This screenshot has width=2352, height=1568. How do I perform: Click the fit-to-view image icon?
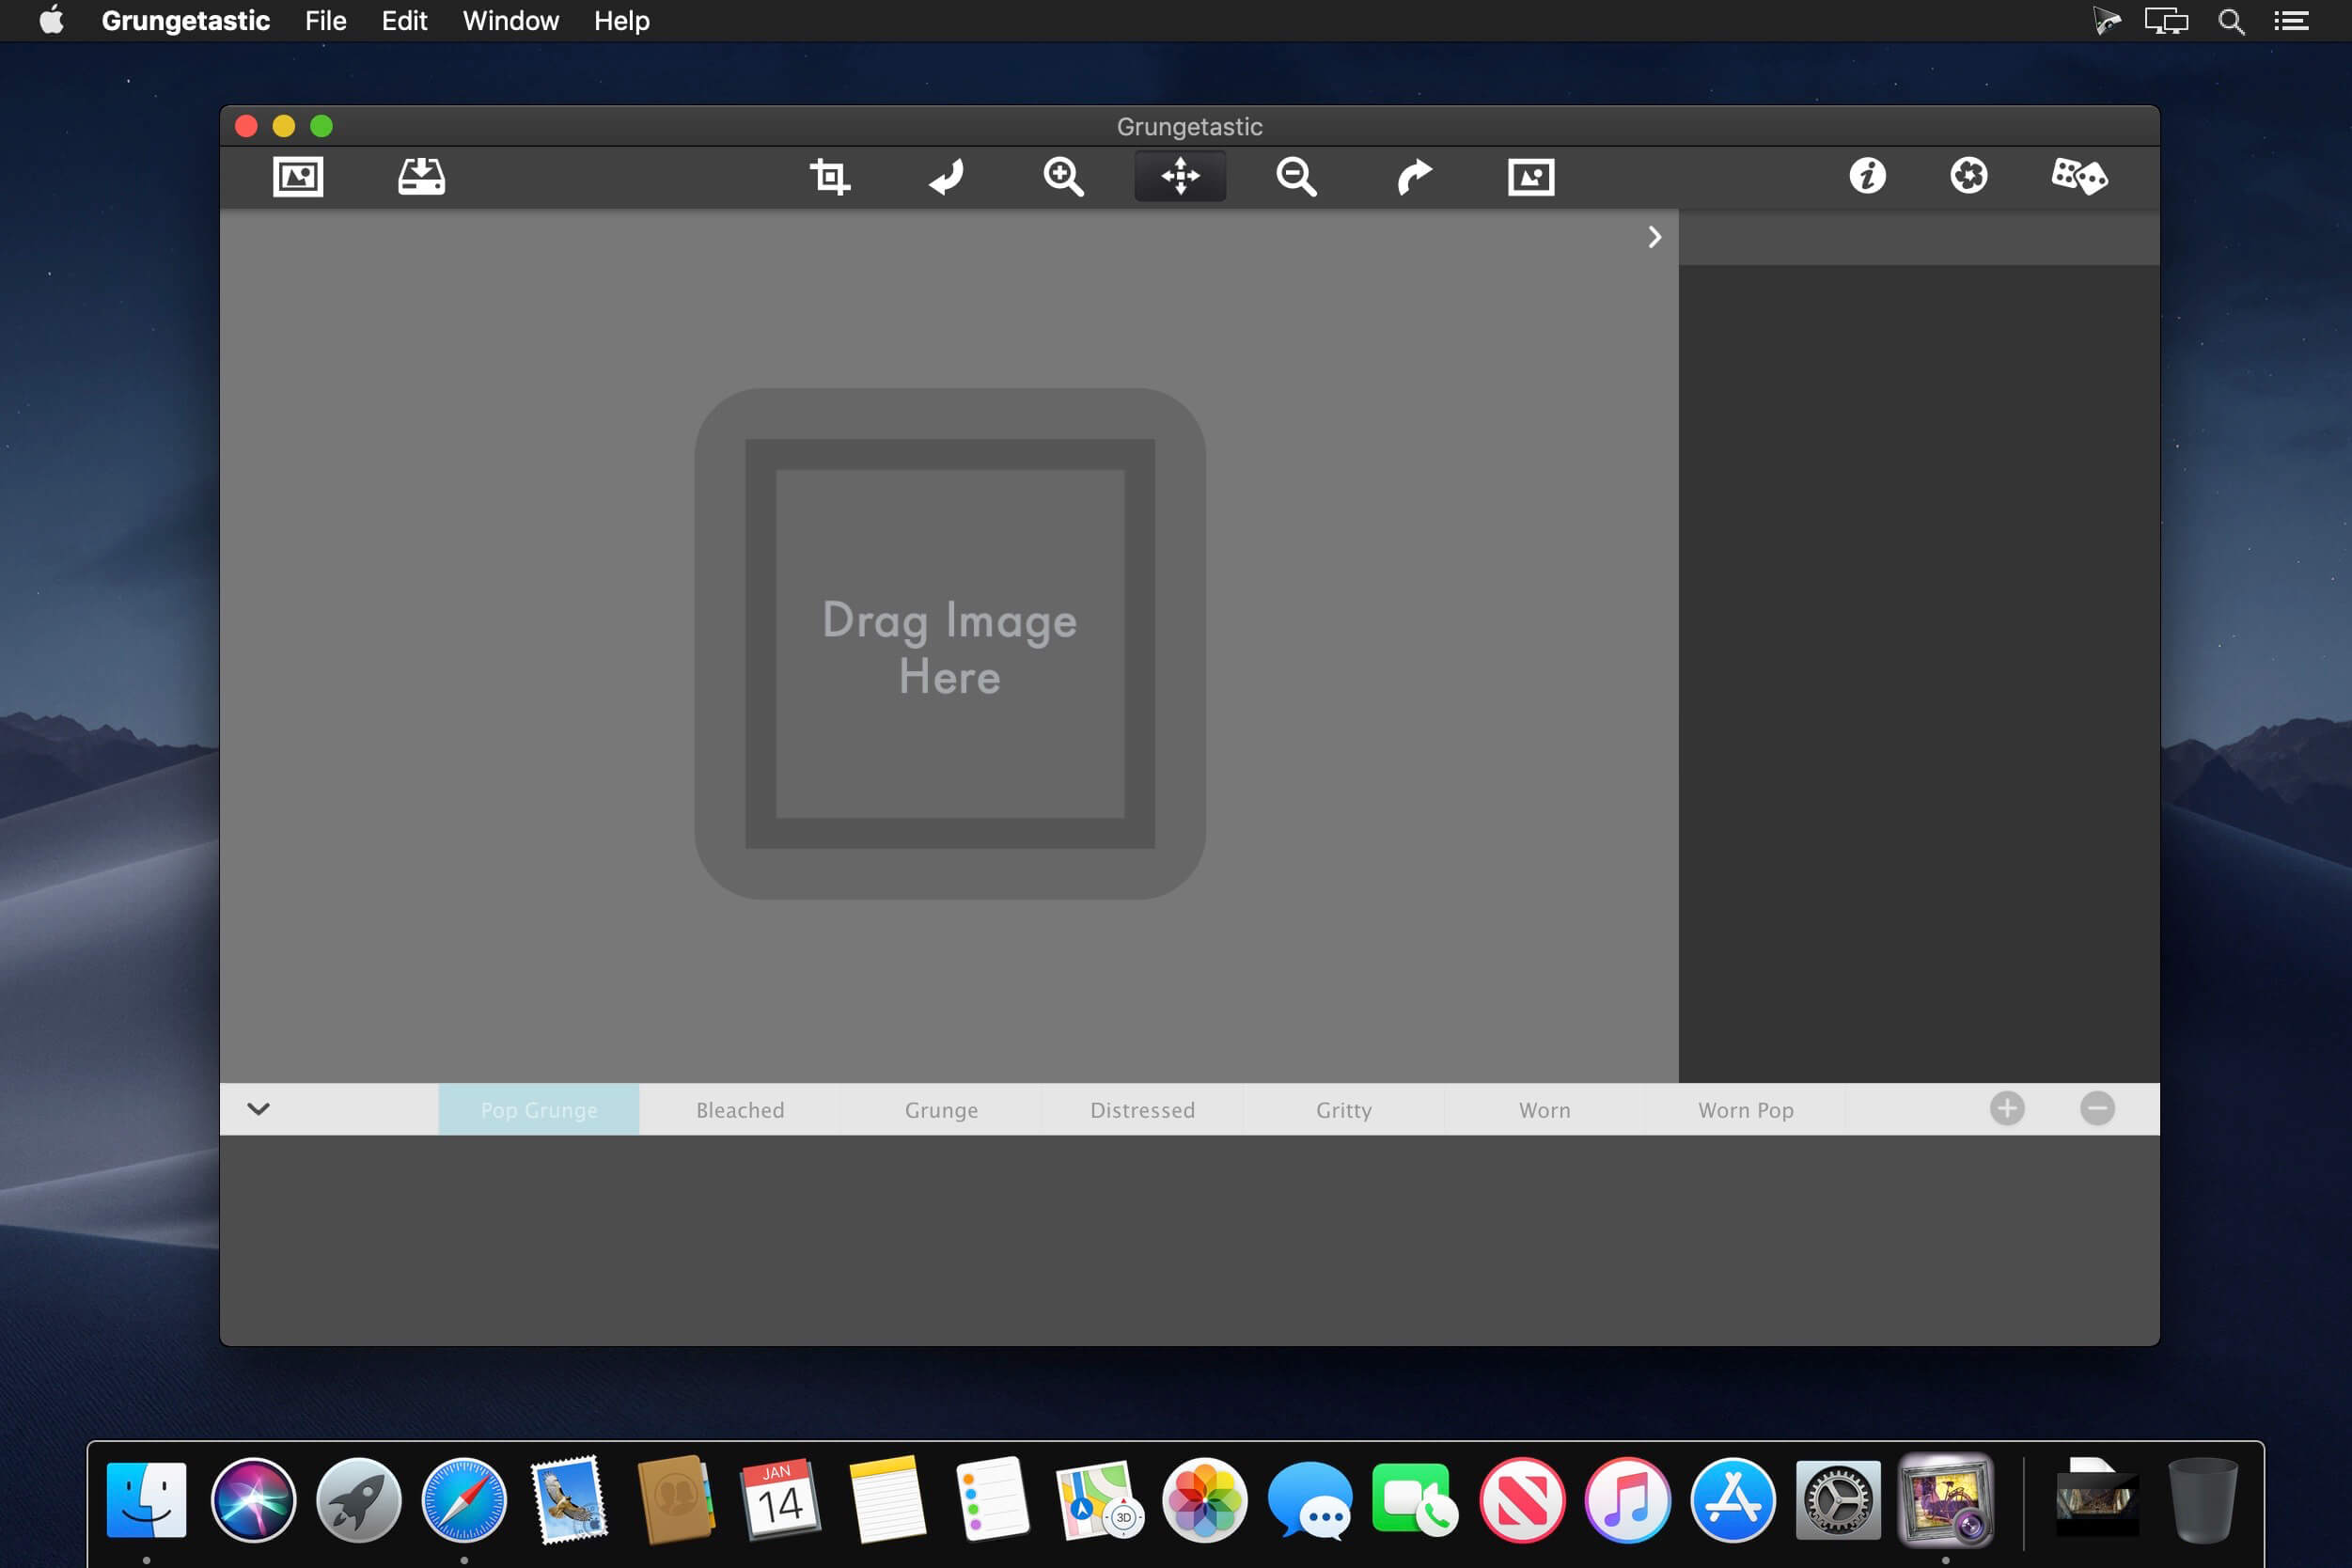pyautogui.click(x=1531, y=177)
